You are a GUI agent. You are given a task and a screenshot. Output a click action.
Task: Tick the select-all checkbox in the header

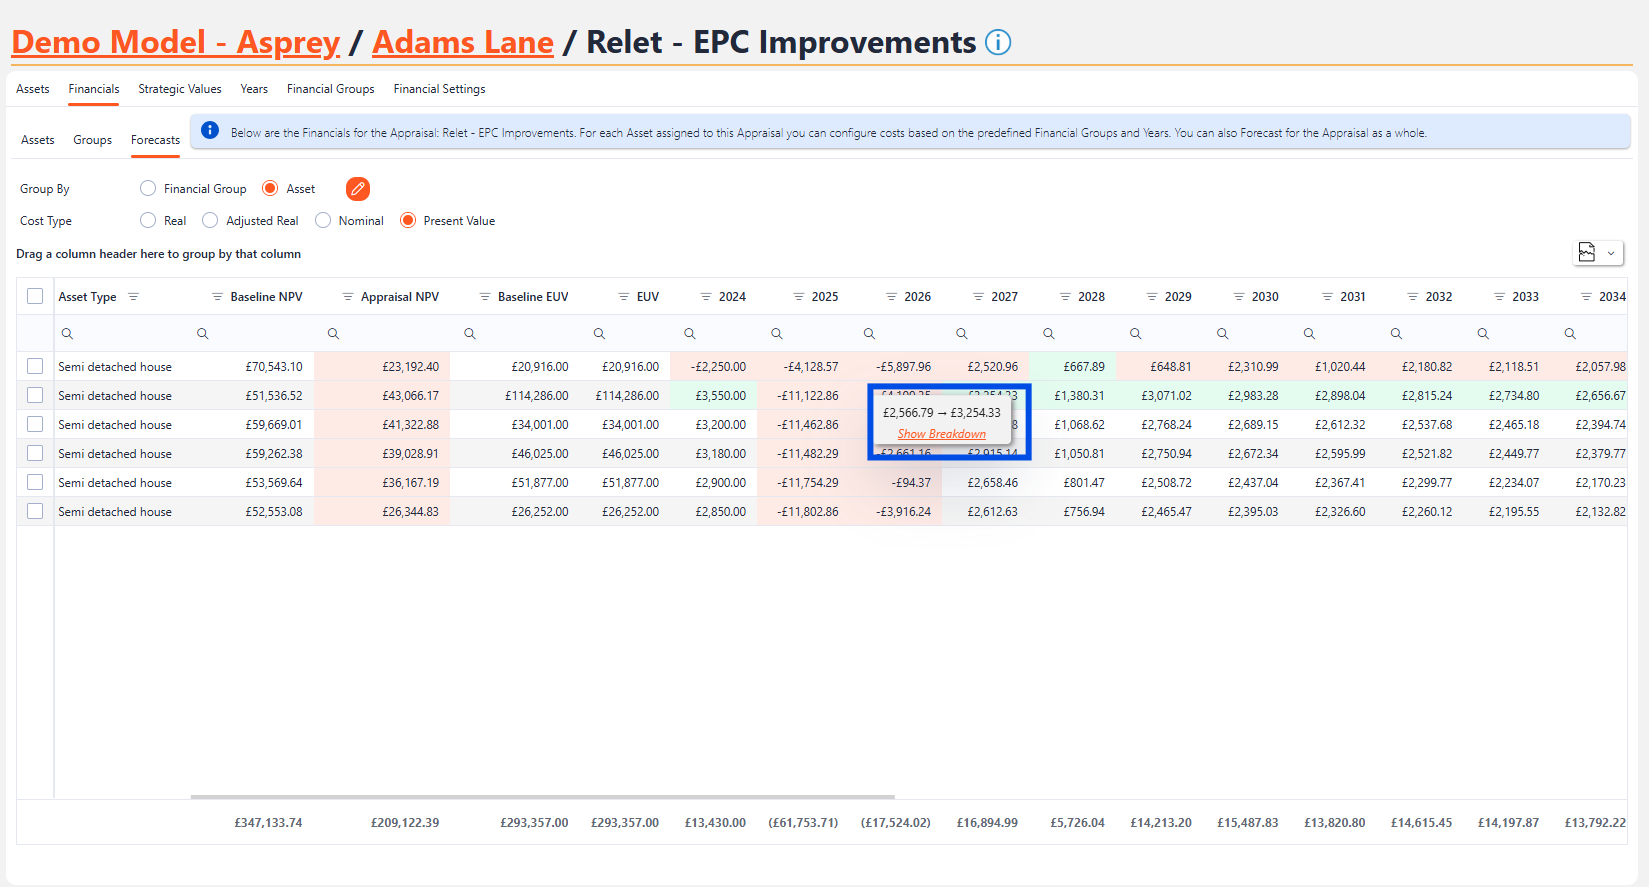[35, 296]
